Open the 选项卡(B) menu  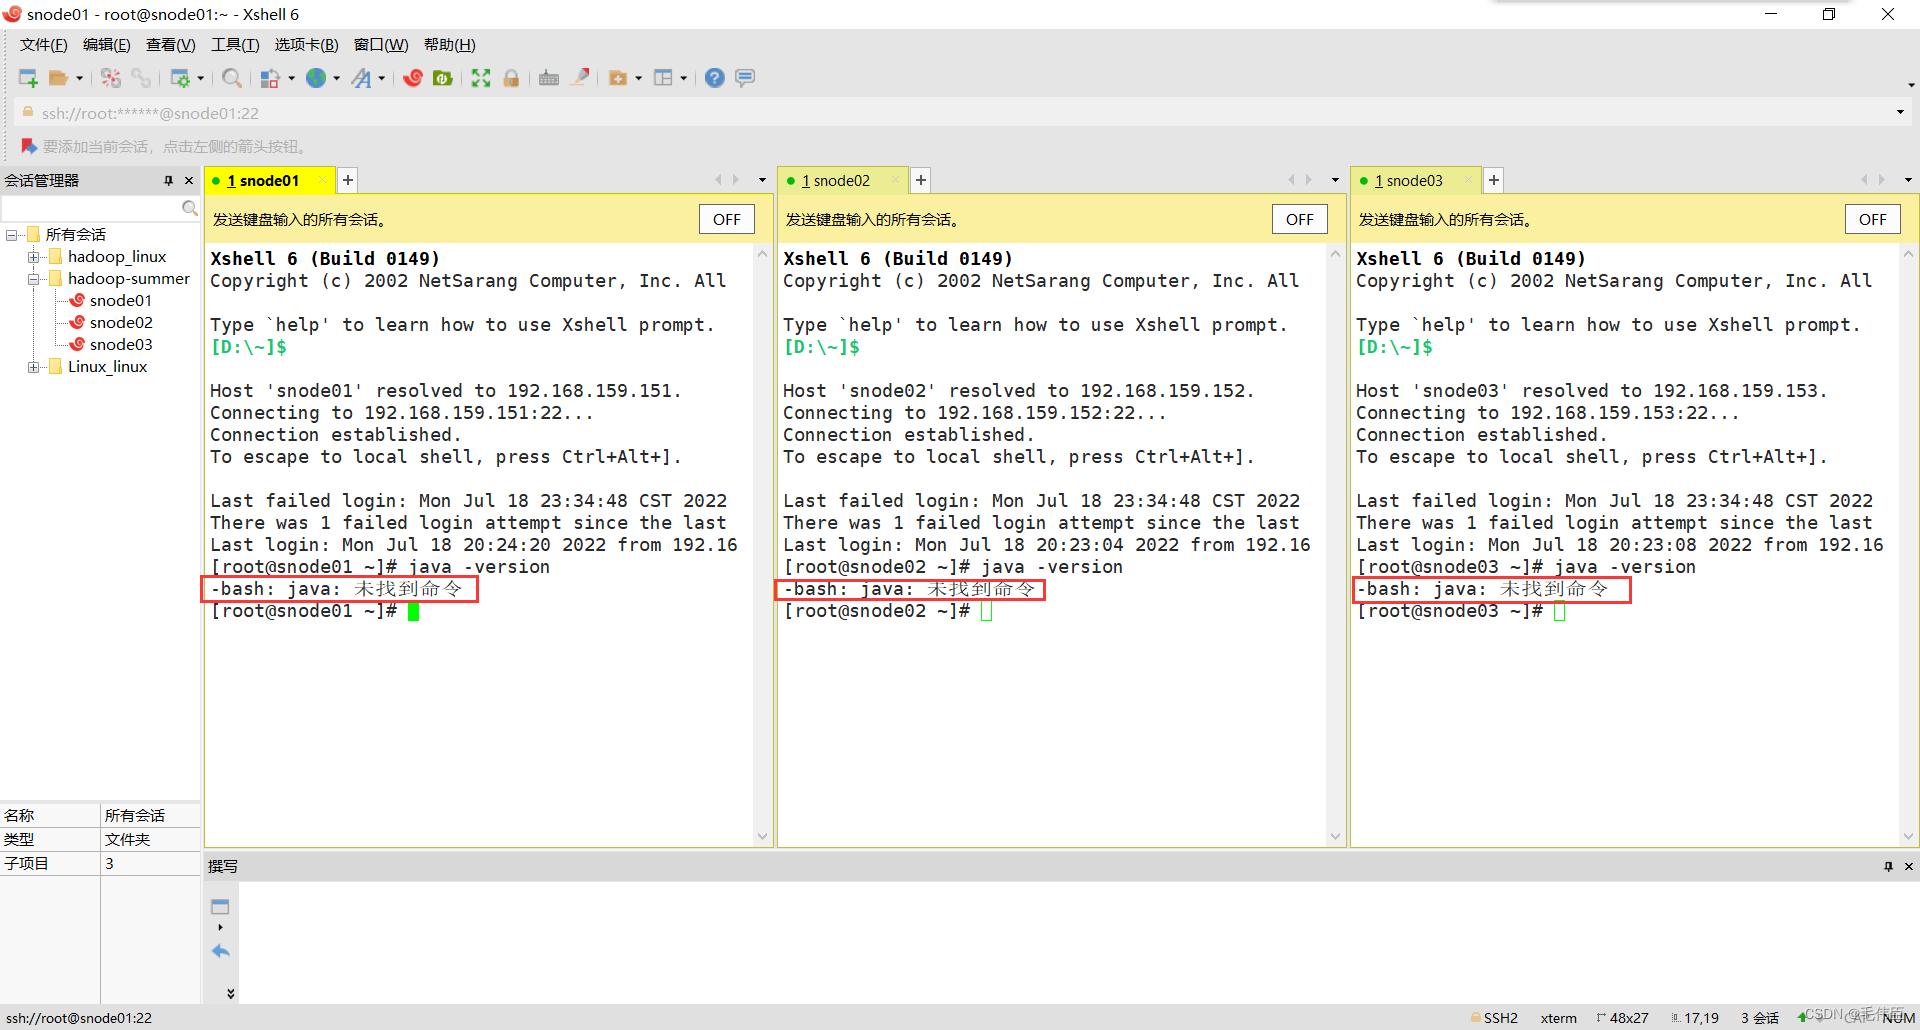pos(306,44)
